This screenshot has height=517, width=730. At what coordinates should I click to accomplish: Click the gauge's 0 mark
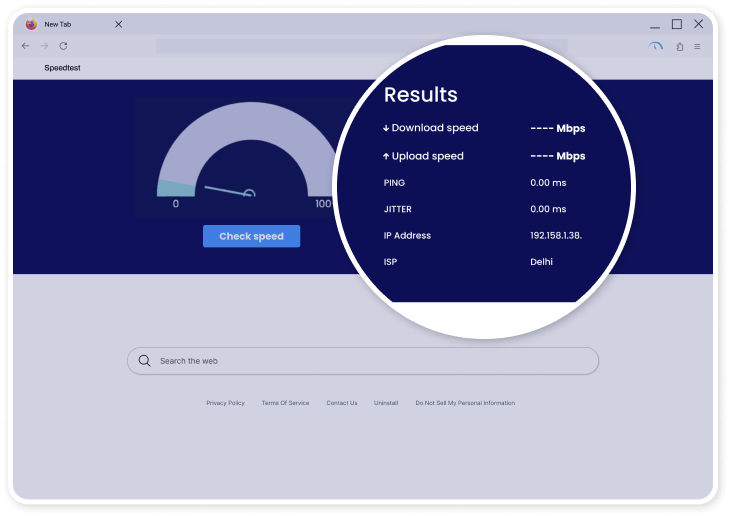176,204
